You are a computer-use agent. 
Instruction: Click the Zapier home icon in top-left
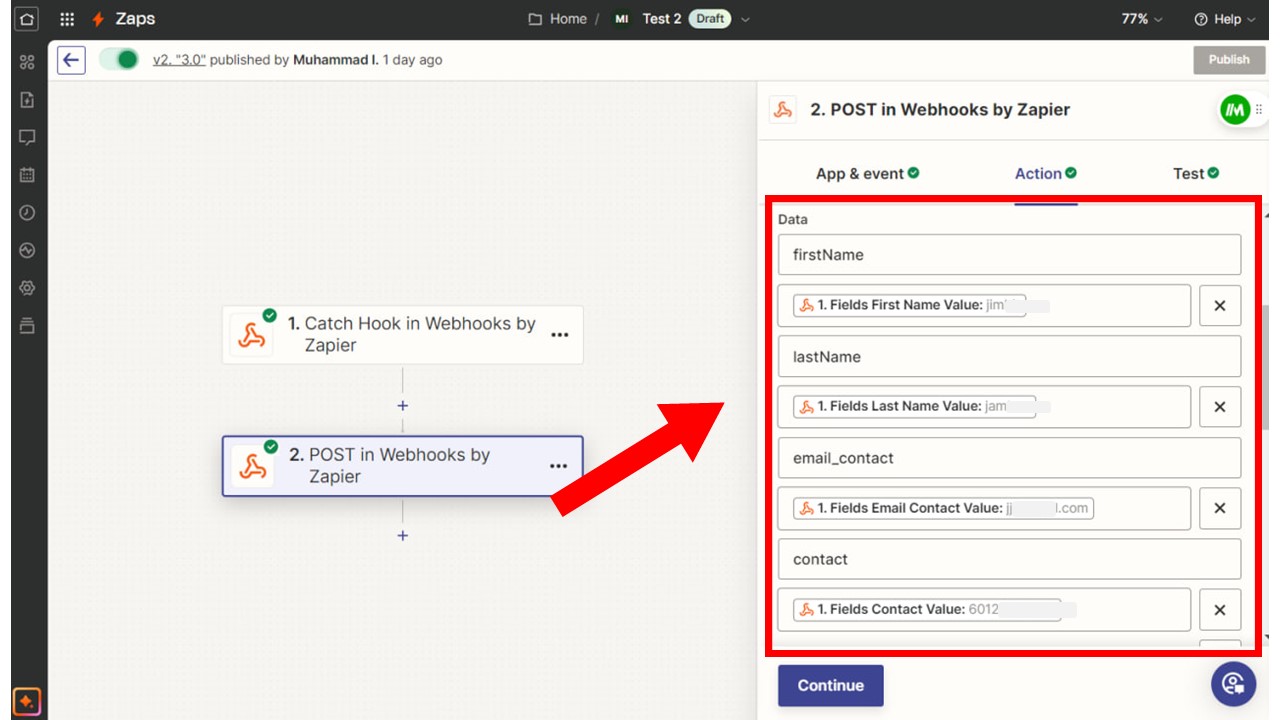27,19
